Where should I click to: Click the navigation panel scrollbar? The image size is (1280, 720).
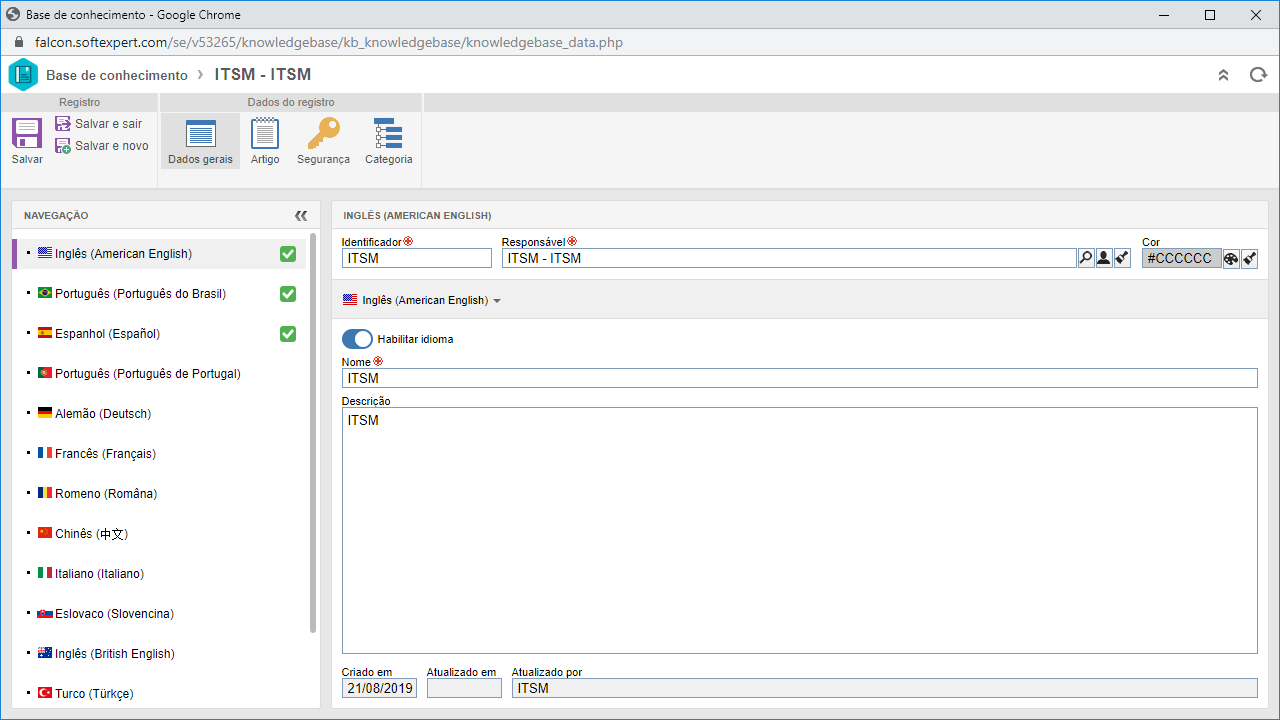[x=313, y=433]
